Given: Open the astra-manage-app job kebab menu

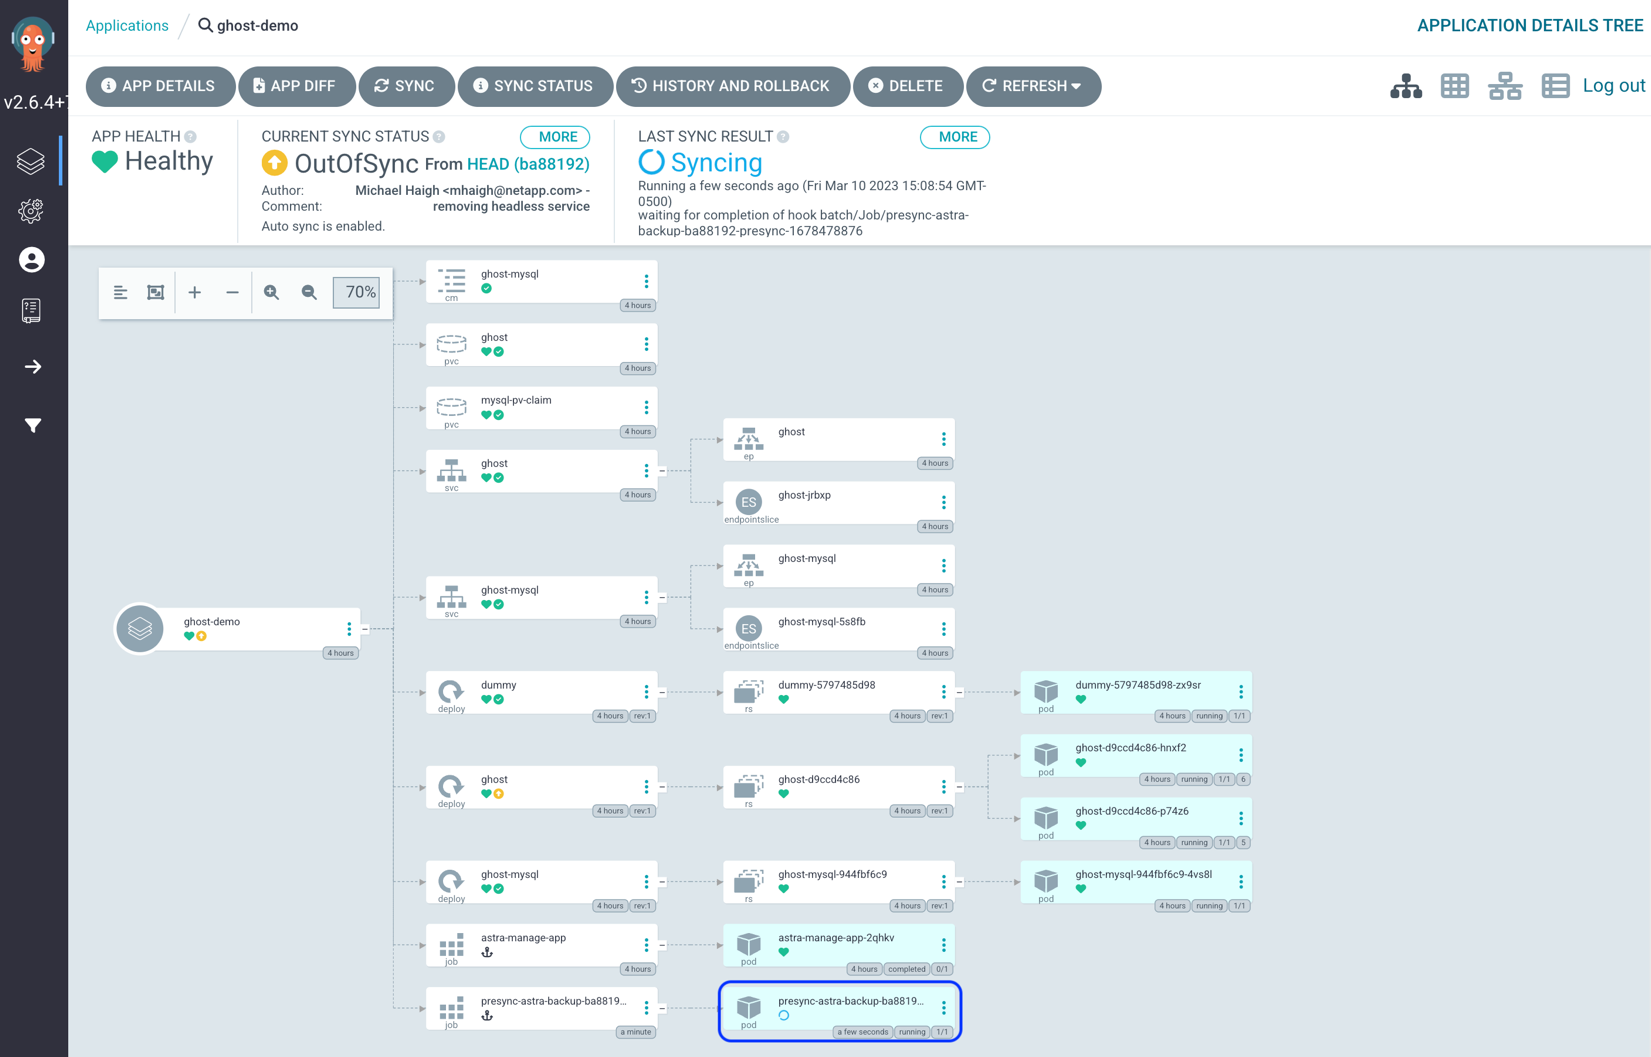Looking at the screenshot, I should (x=646, y=945).
